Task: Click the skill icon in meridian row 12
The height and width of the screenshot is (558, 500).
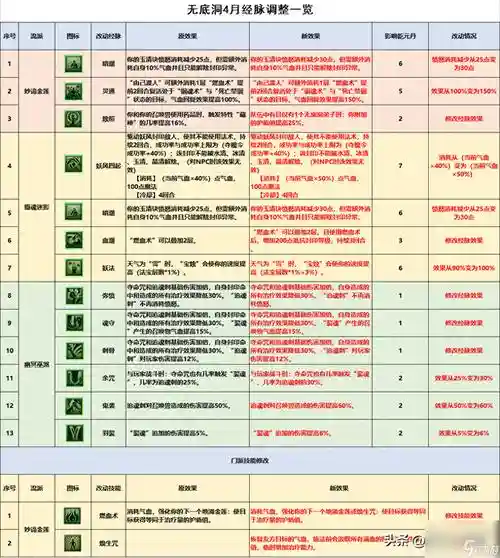Action: coord(74,406)
